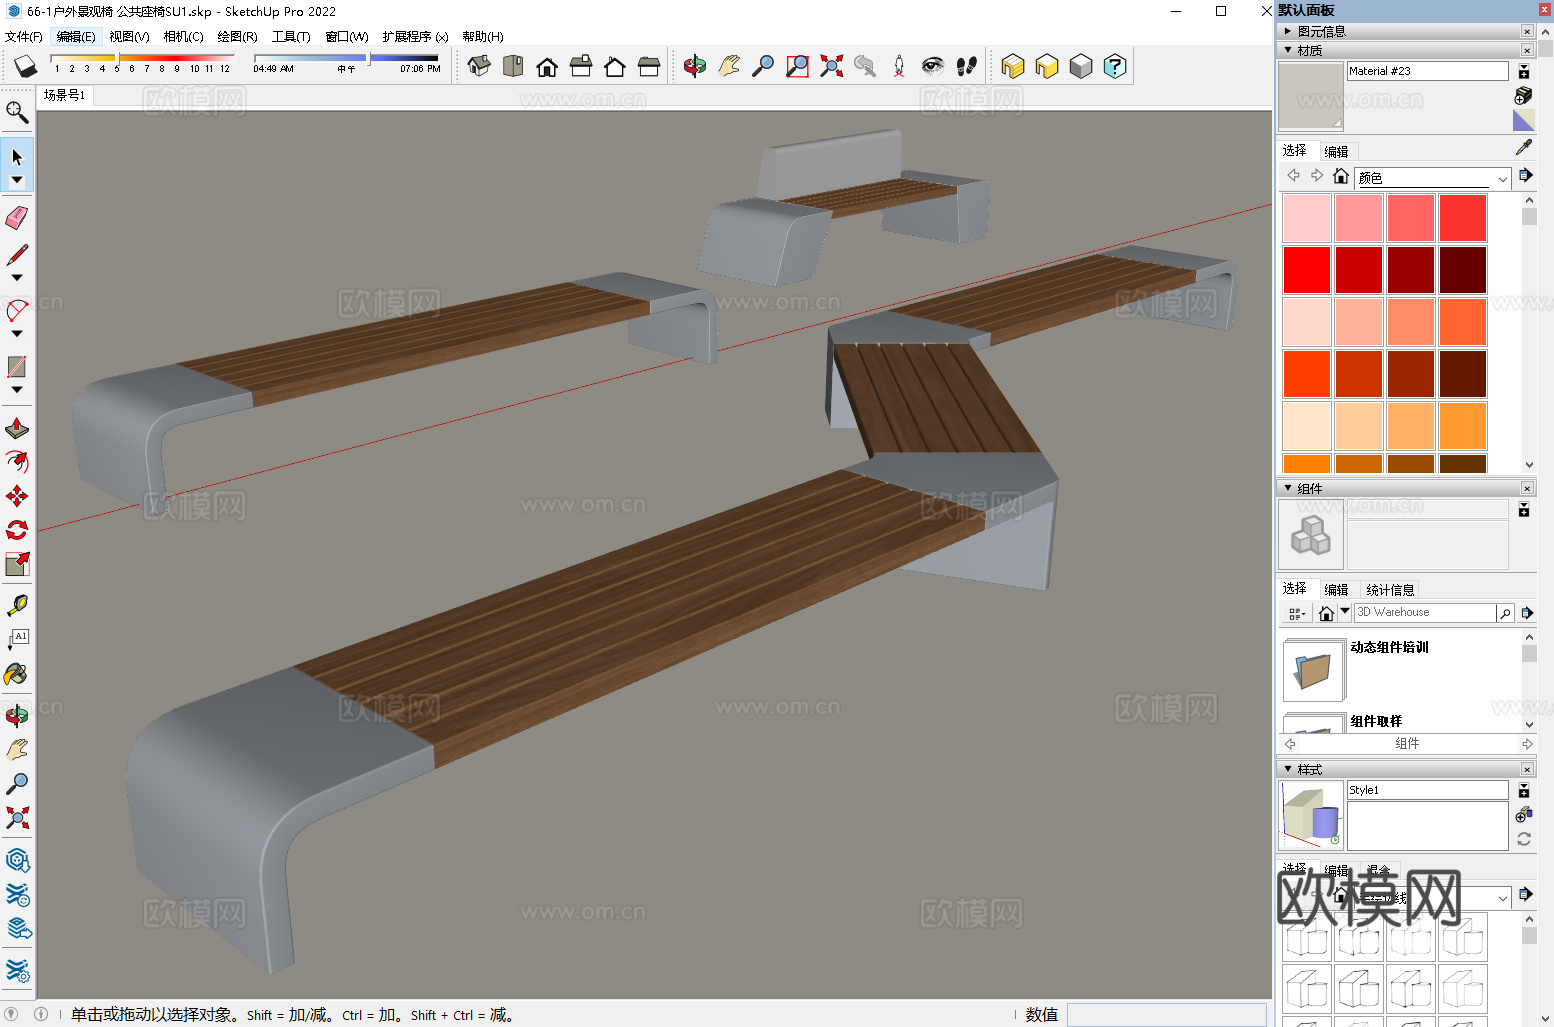Toggle secondary selection pane in styles panel
The height and width of the screenshot is (1027, 1554).
[x=1523, y=790]
